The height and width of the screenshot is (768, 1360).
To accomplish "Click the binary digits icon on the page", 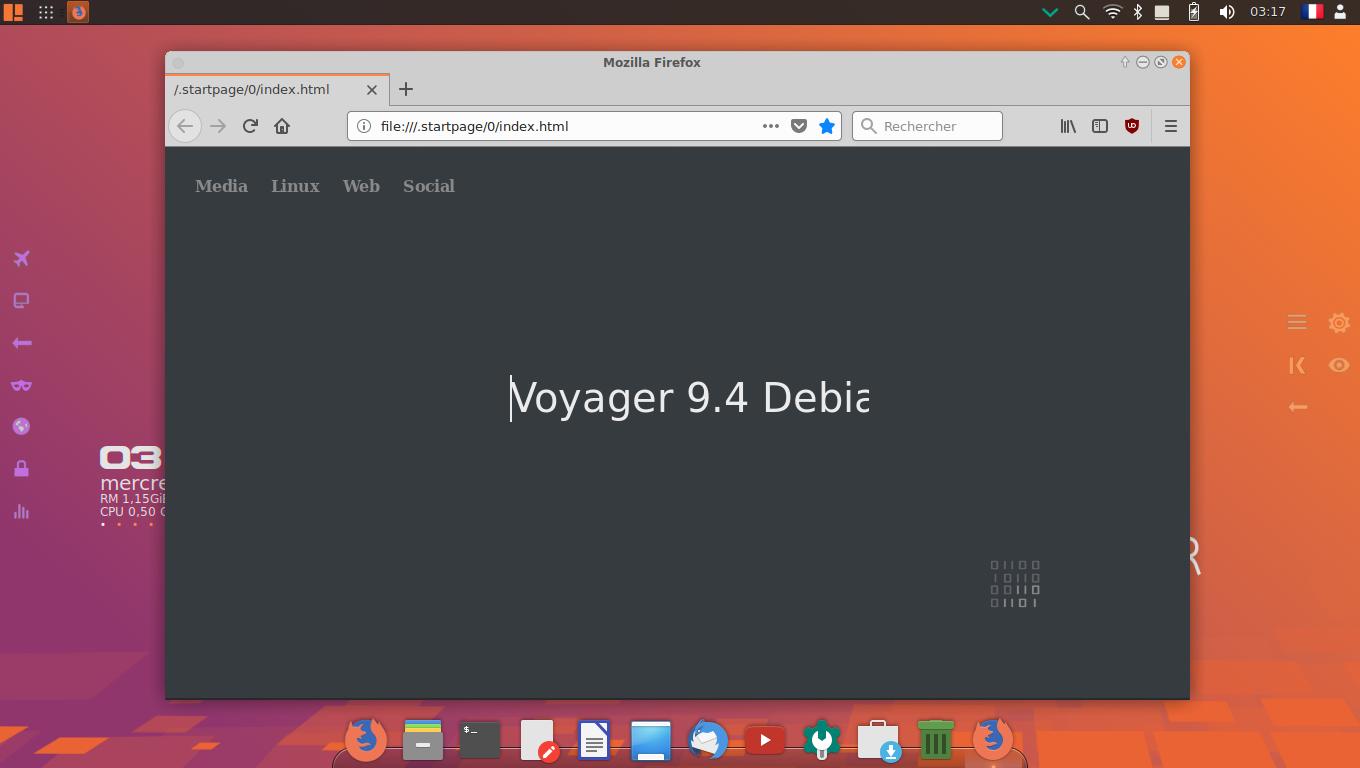I will click(1015, 584).
